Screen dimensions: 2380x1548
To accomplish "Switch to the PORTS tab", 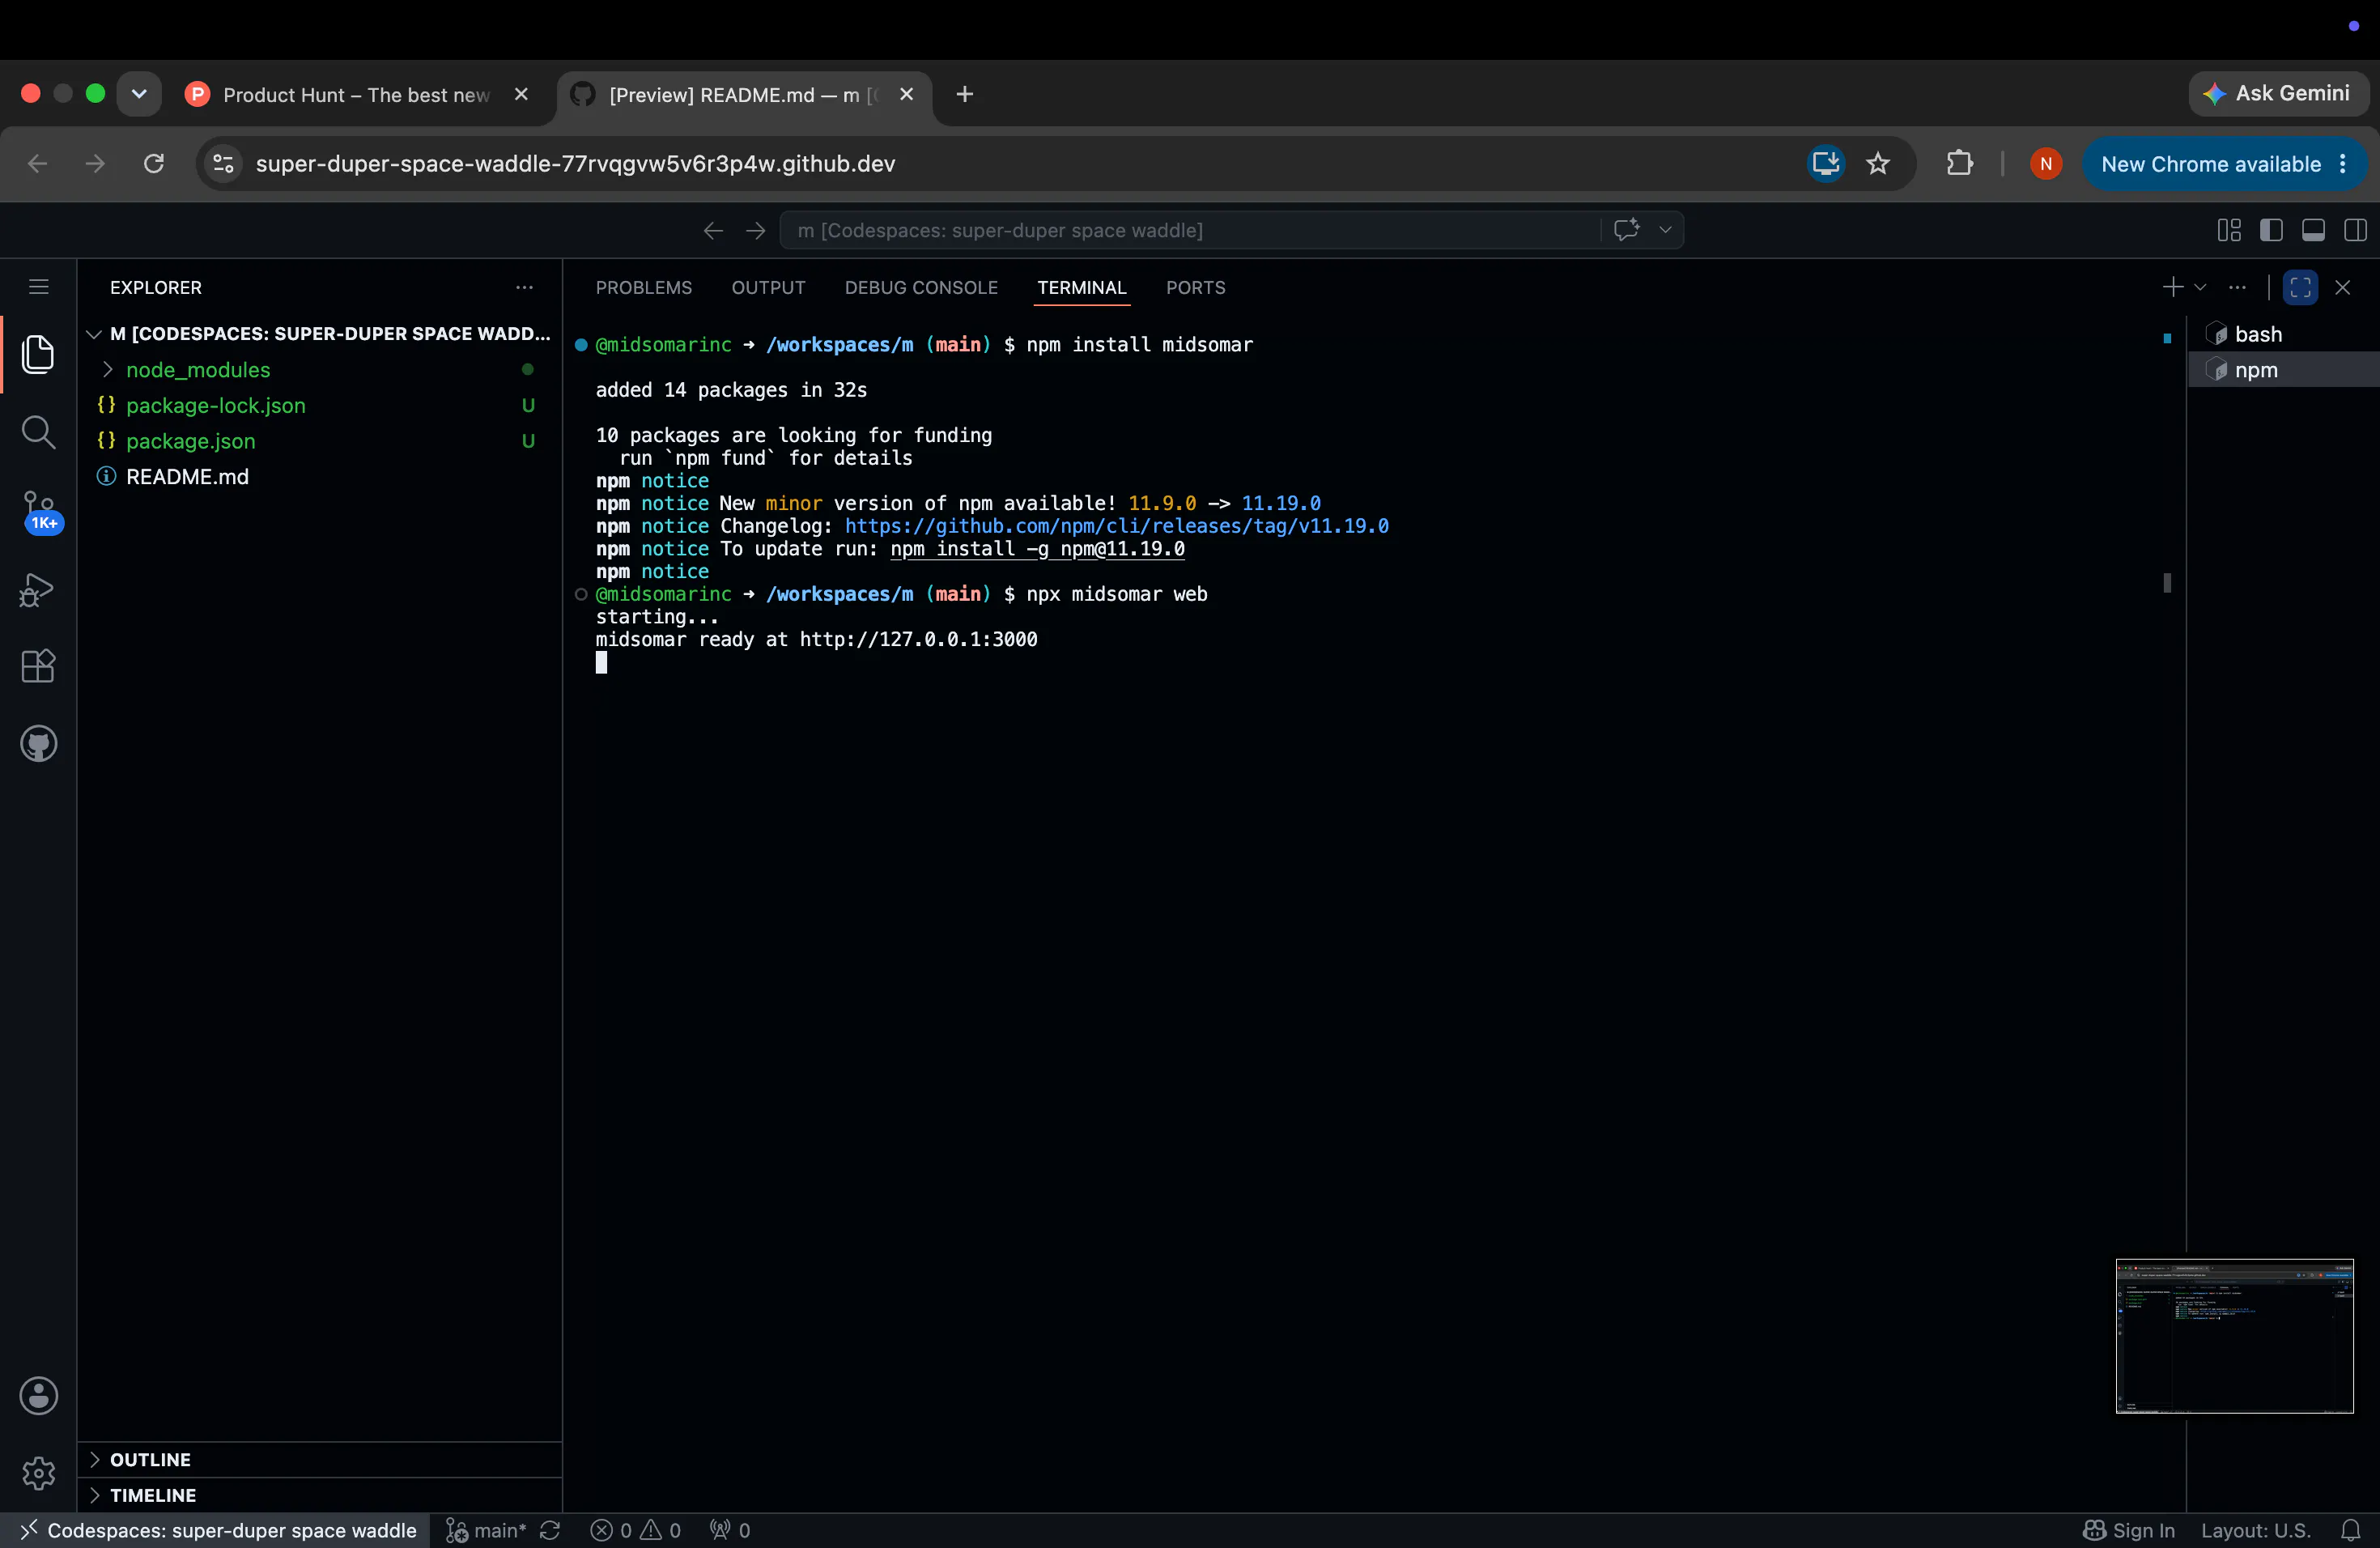I will pos(1195,288).
